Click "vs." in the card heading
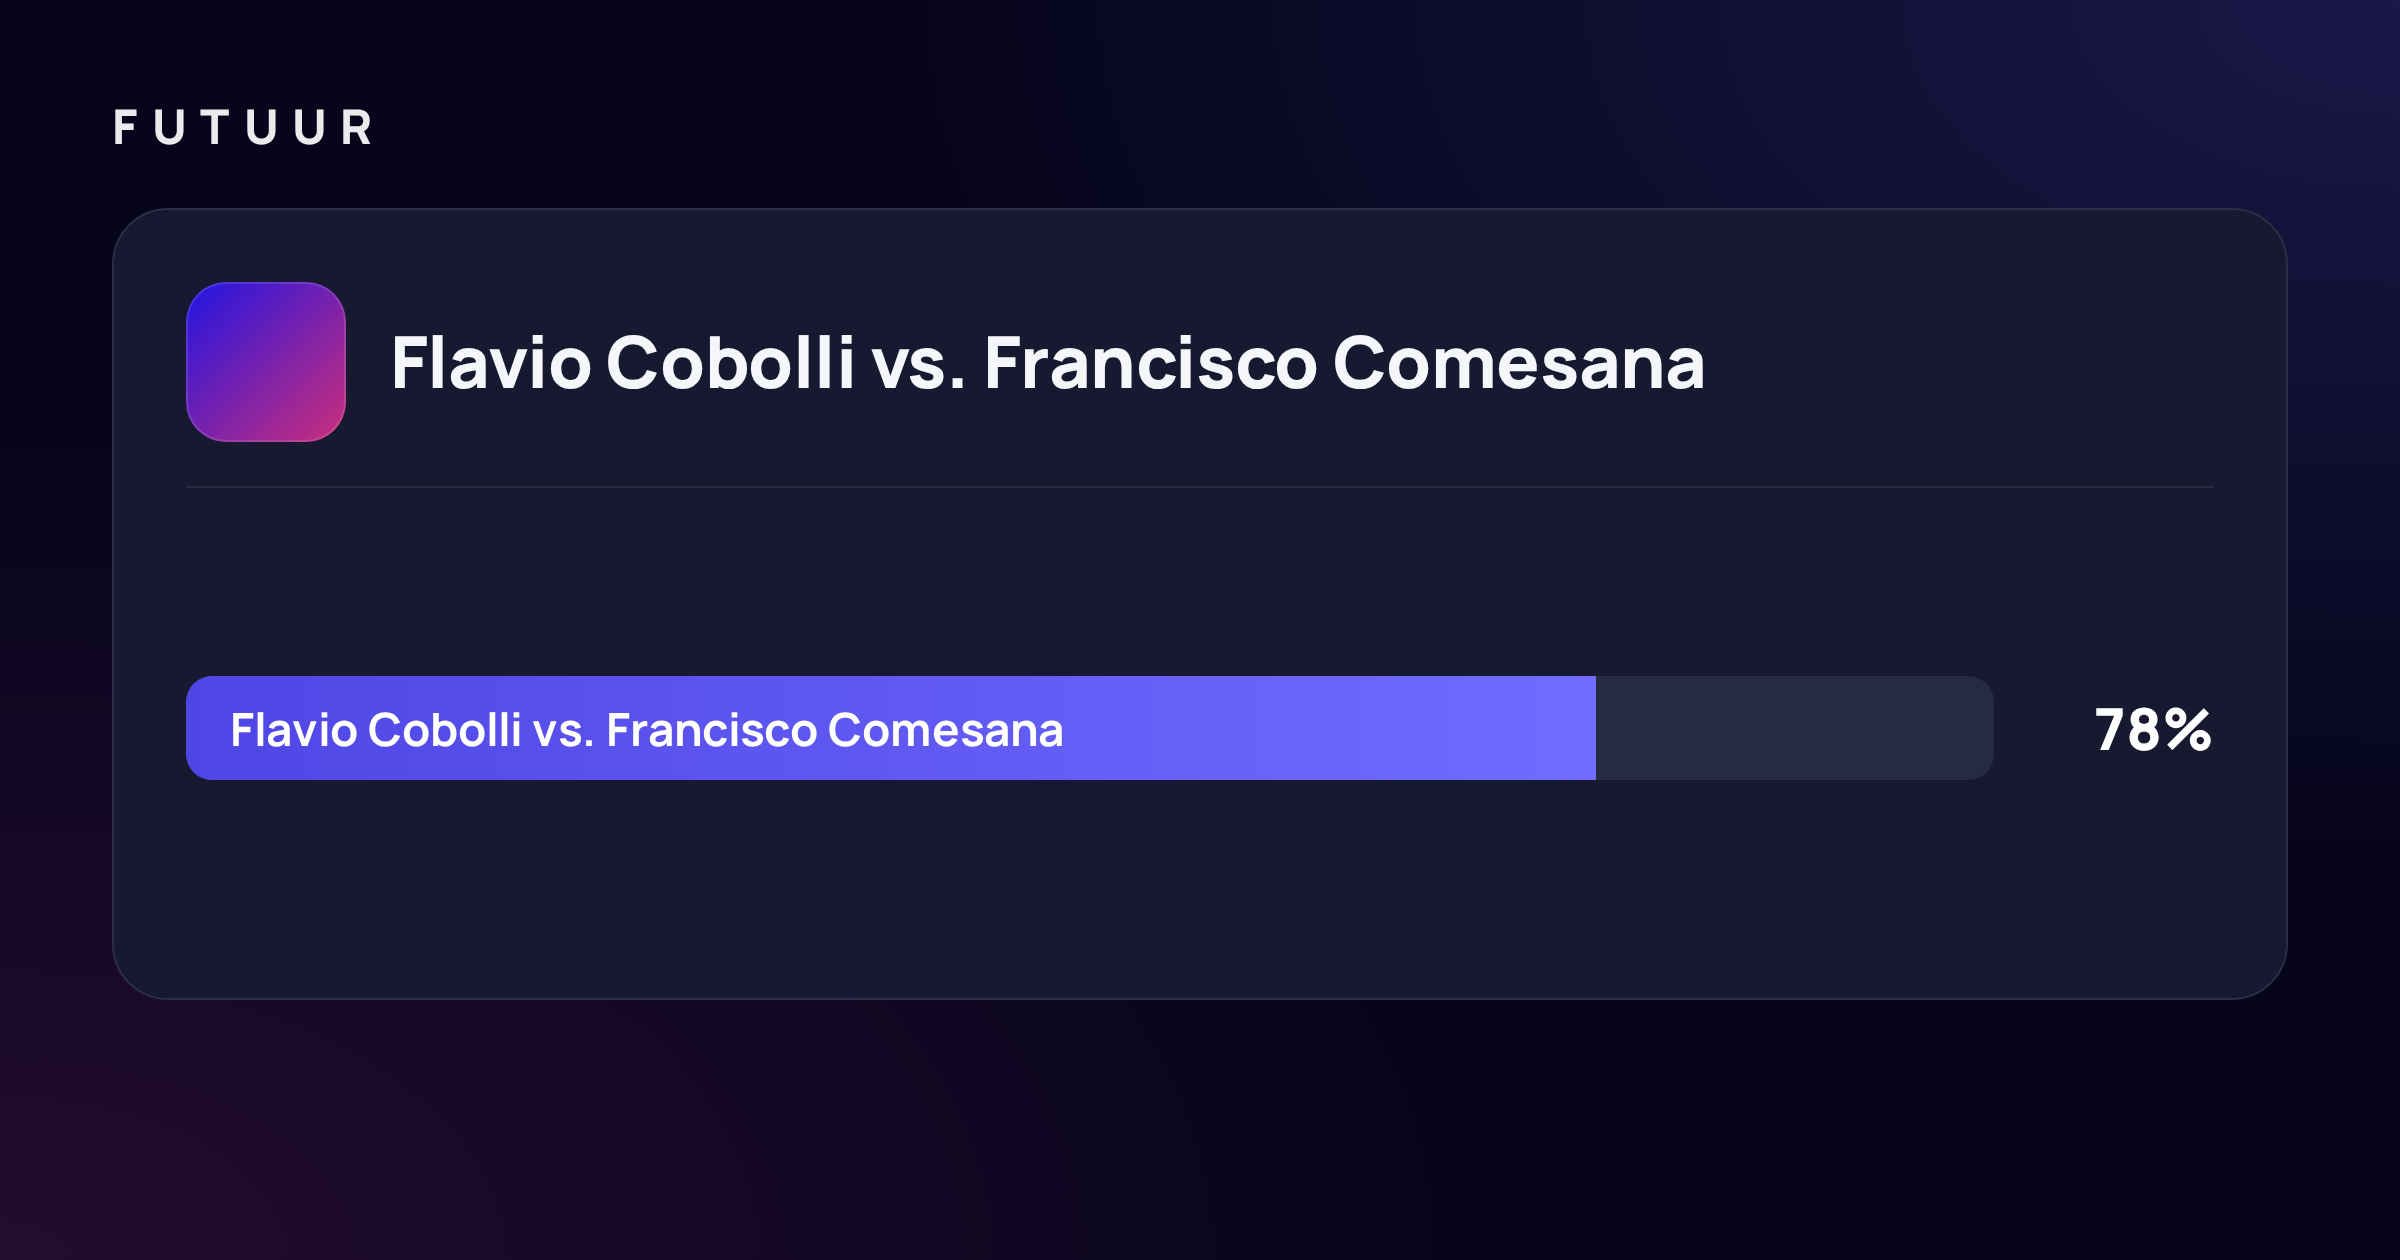 point(918,364)
